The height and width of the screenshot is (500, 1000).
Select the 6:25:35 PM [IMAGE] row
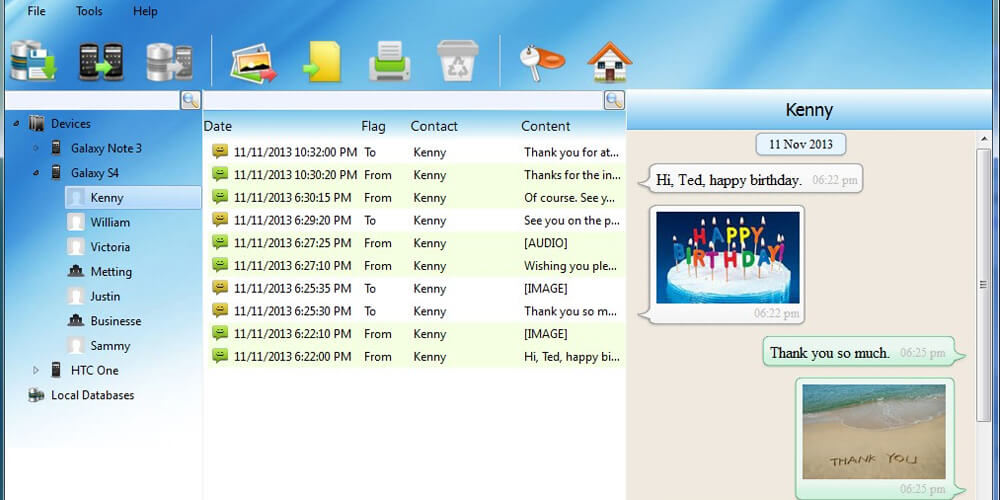[x=416, y=288]
